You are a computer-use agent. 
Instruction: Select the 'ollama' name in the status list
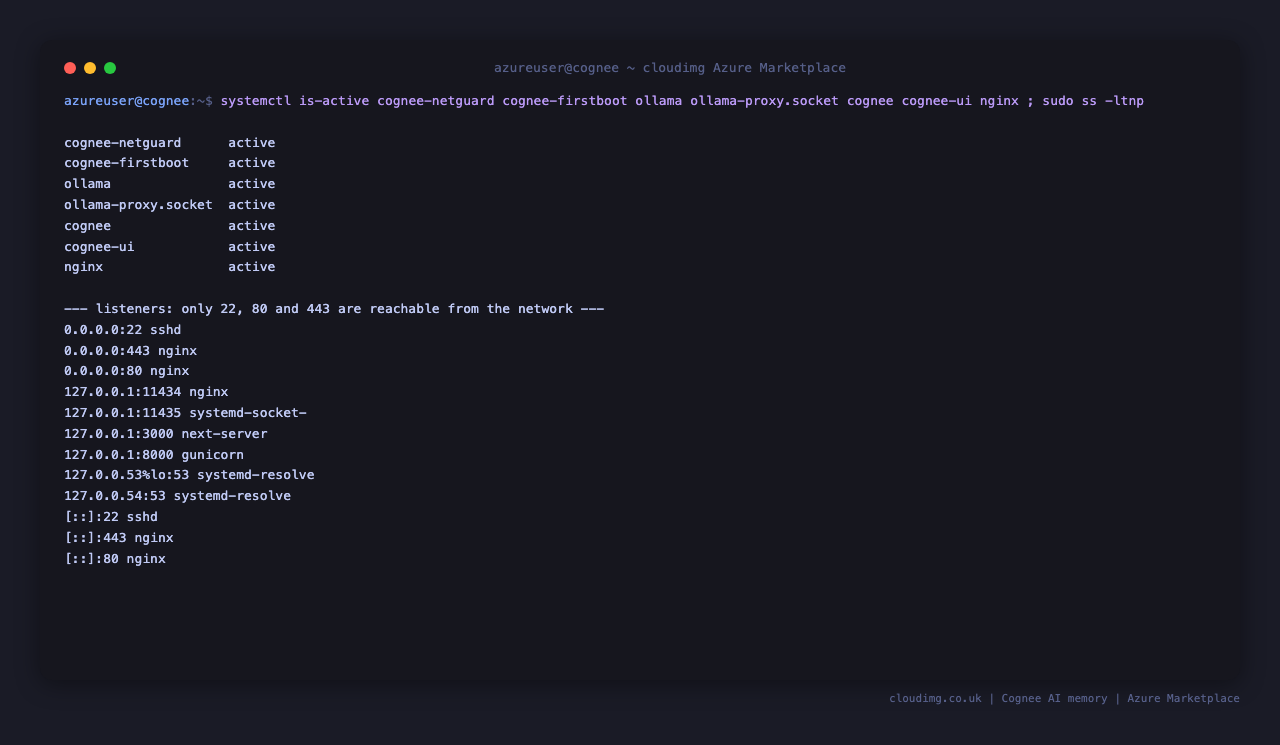tap(88, 184)
